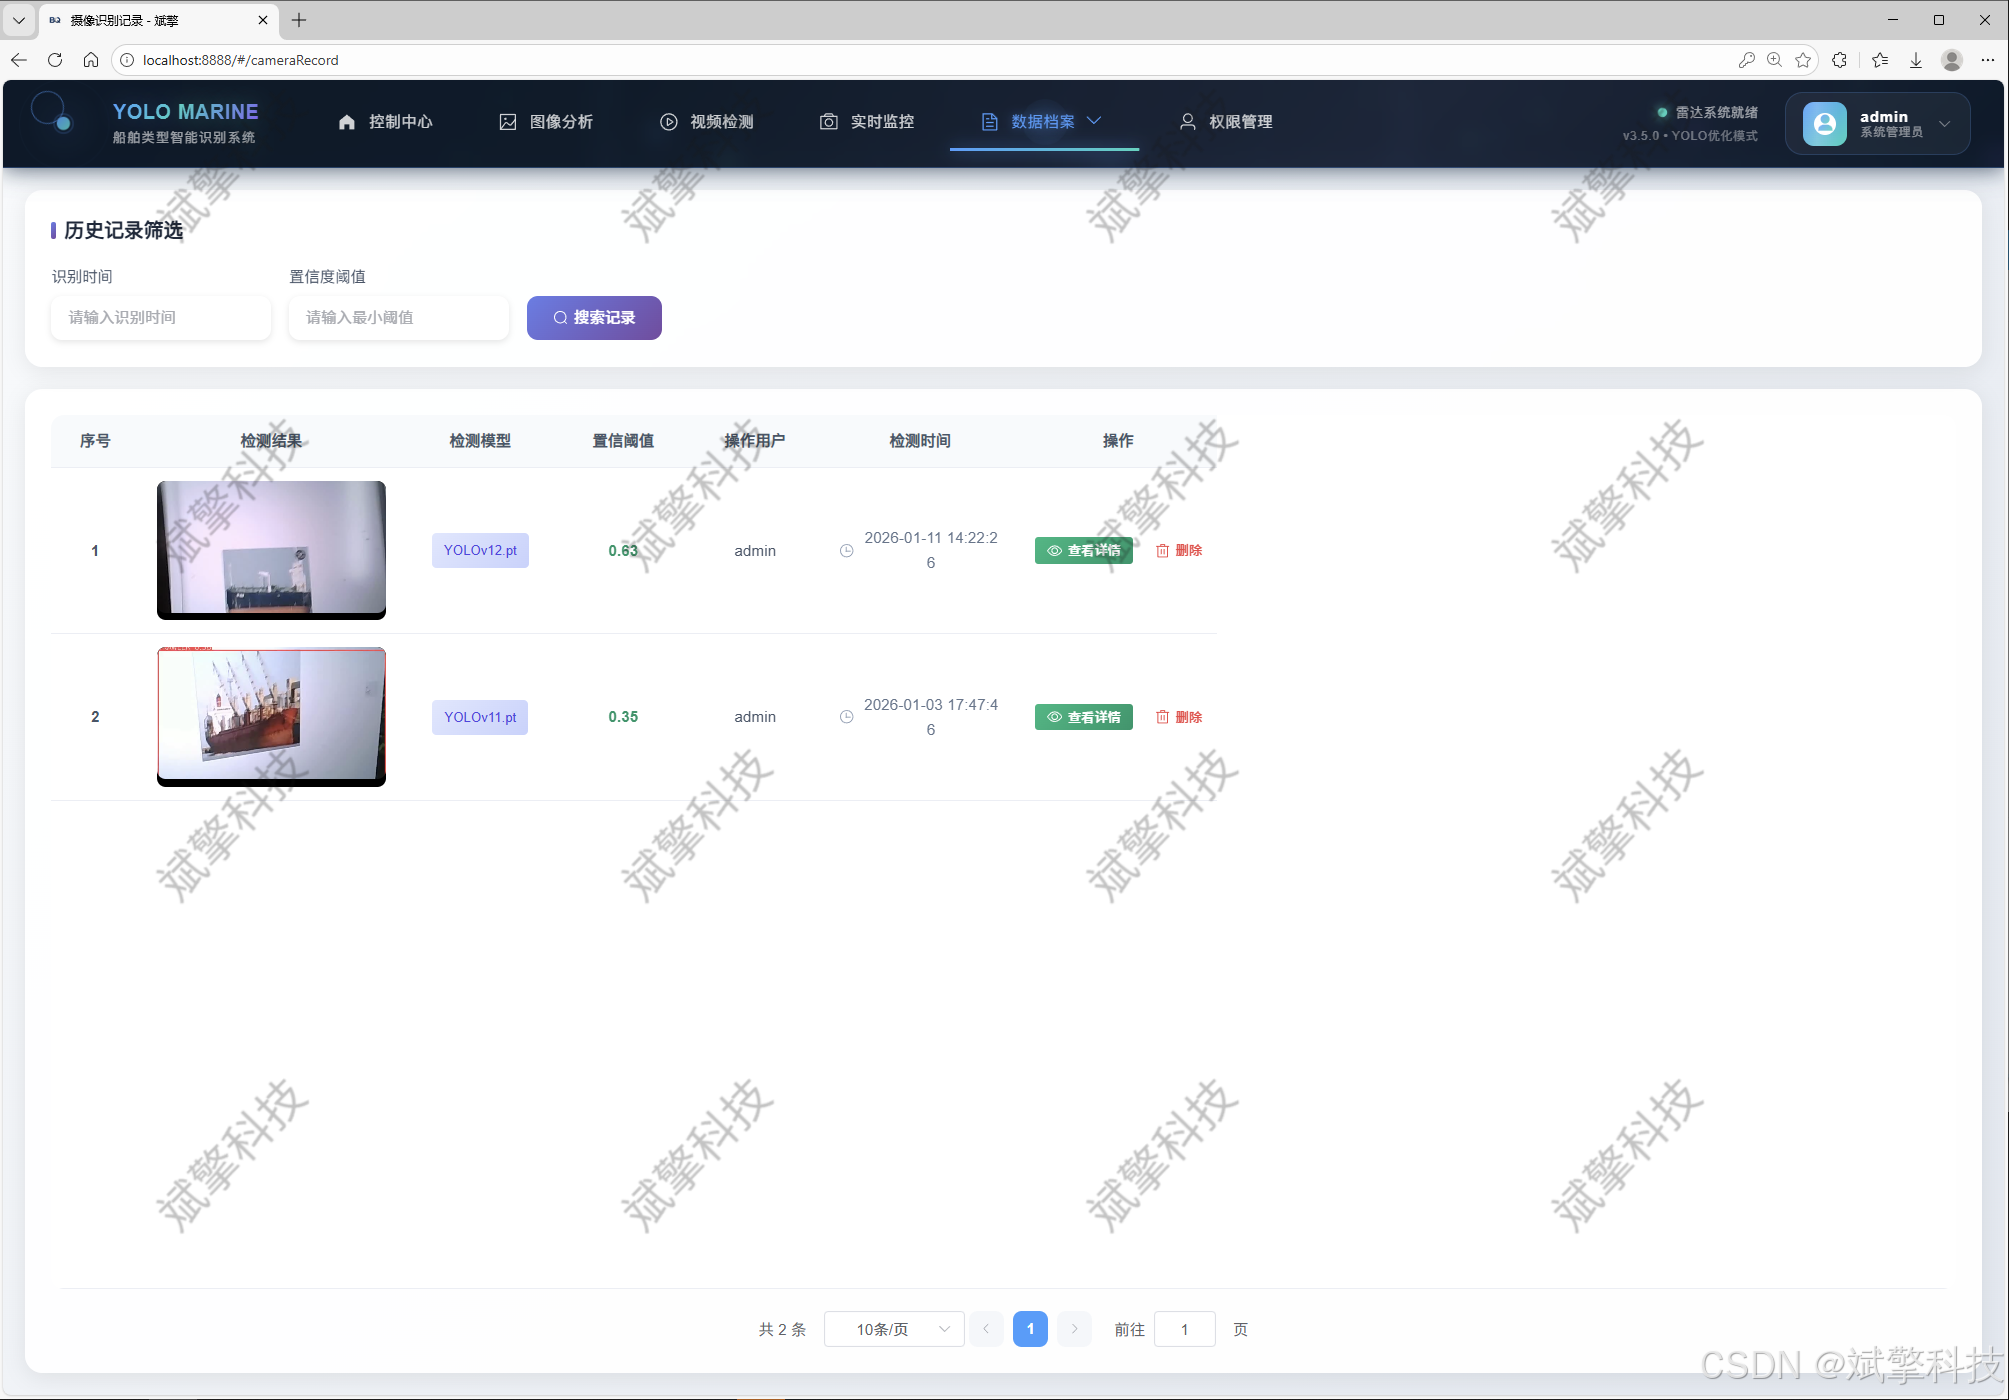This screenshot has width=2009, height=1400.
Task: Click the favorites star in address bar
Action: coord(1803,60)
